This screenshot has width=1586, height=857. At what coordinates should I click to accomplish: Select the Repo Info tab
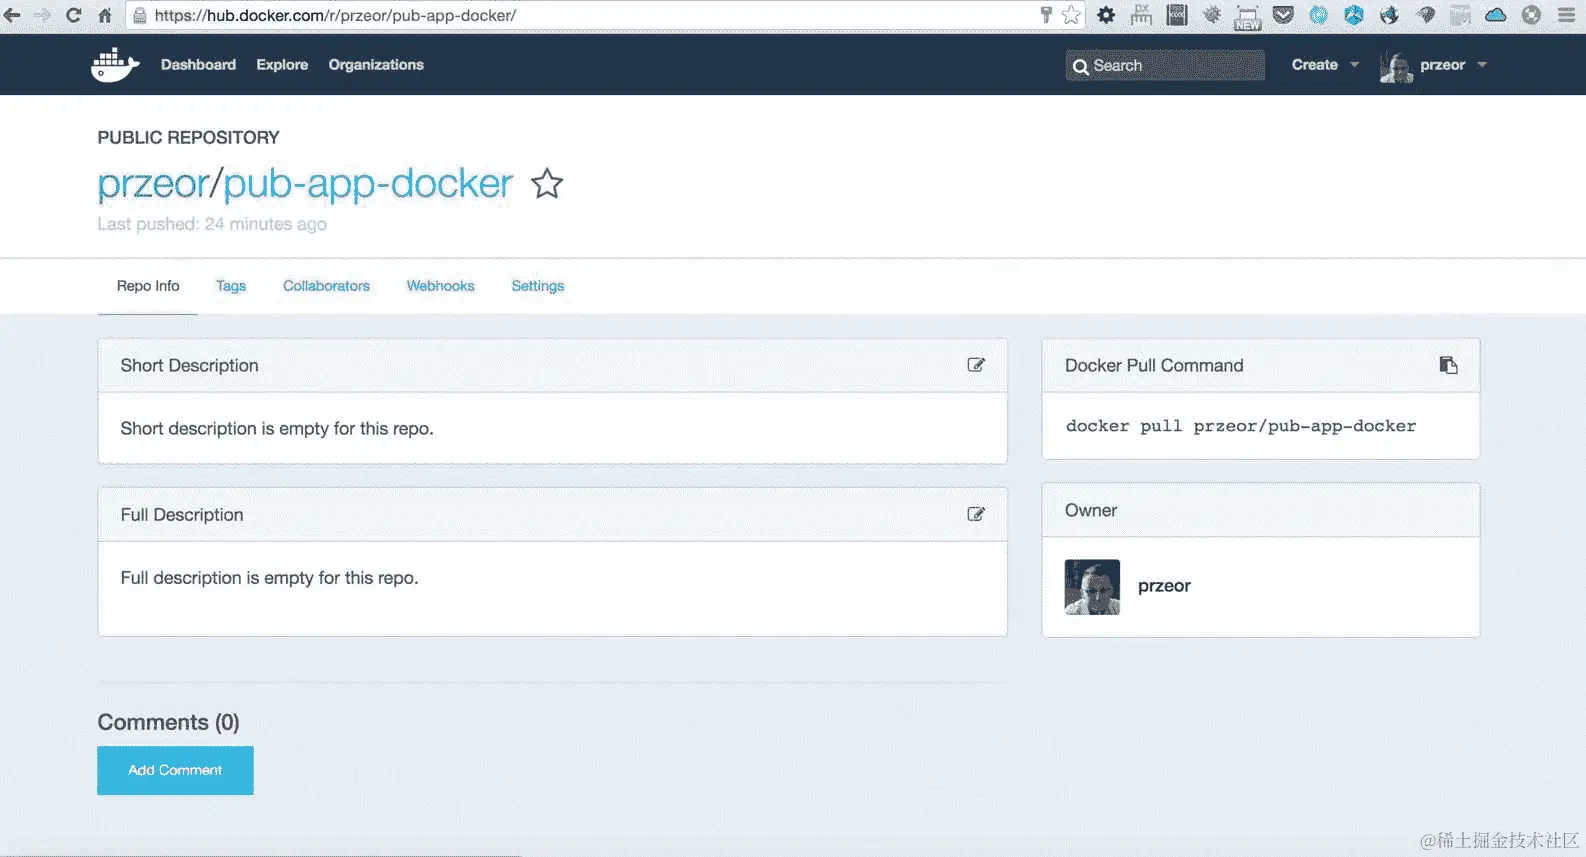148,286
